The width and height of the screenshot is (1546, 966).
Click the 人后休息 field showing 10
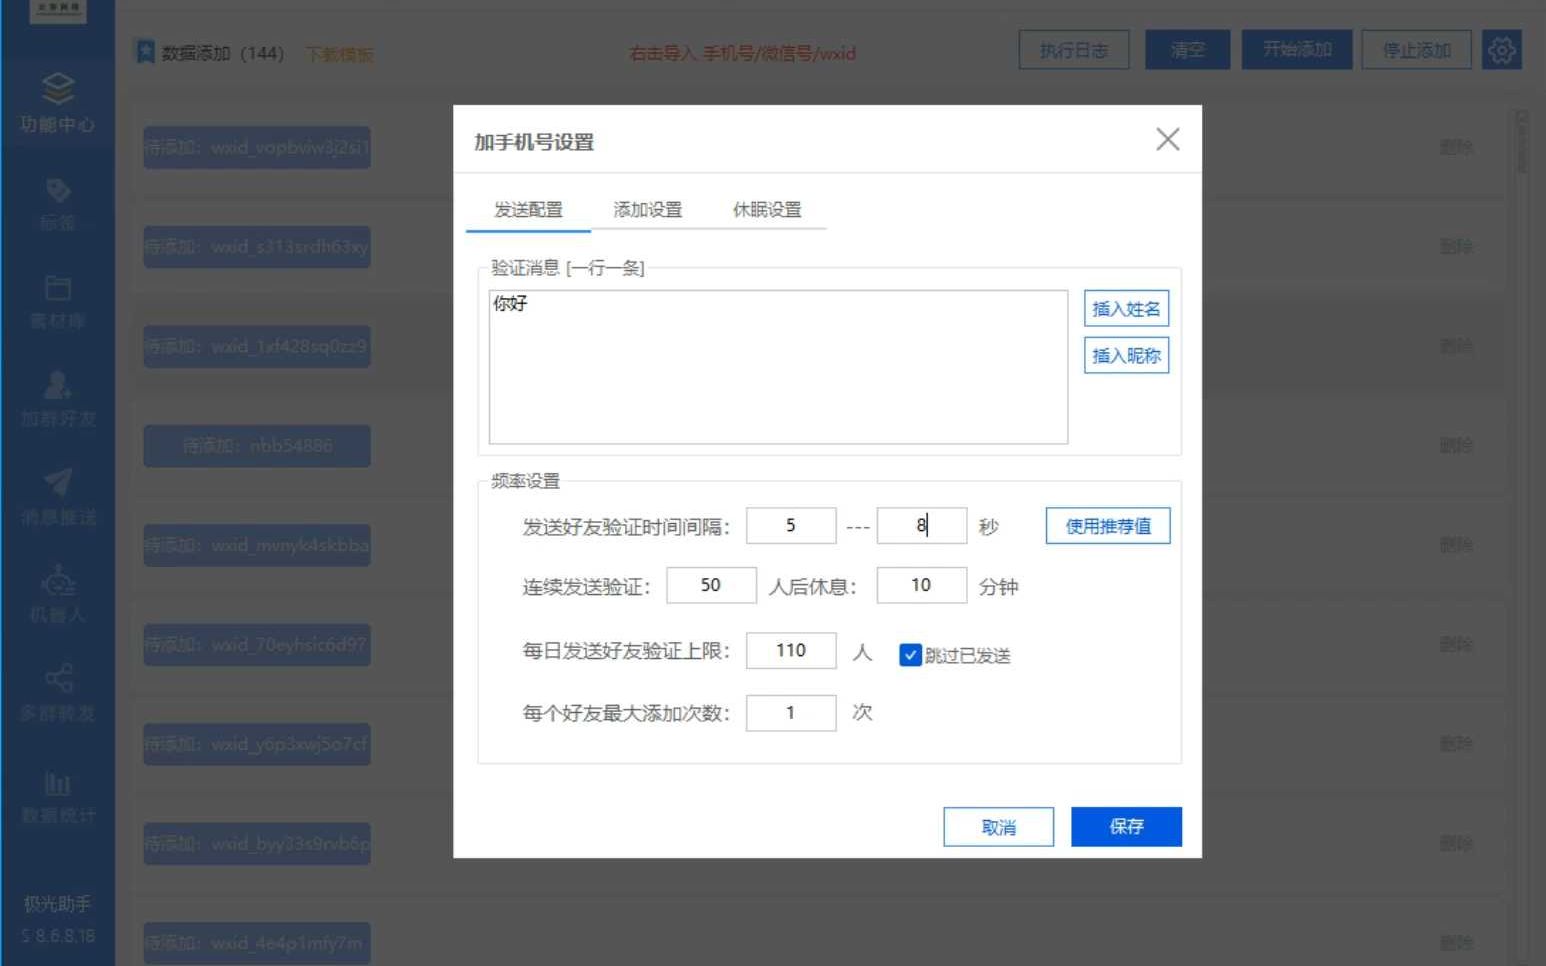[x=921, y=585]
